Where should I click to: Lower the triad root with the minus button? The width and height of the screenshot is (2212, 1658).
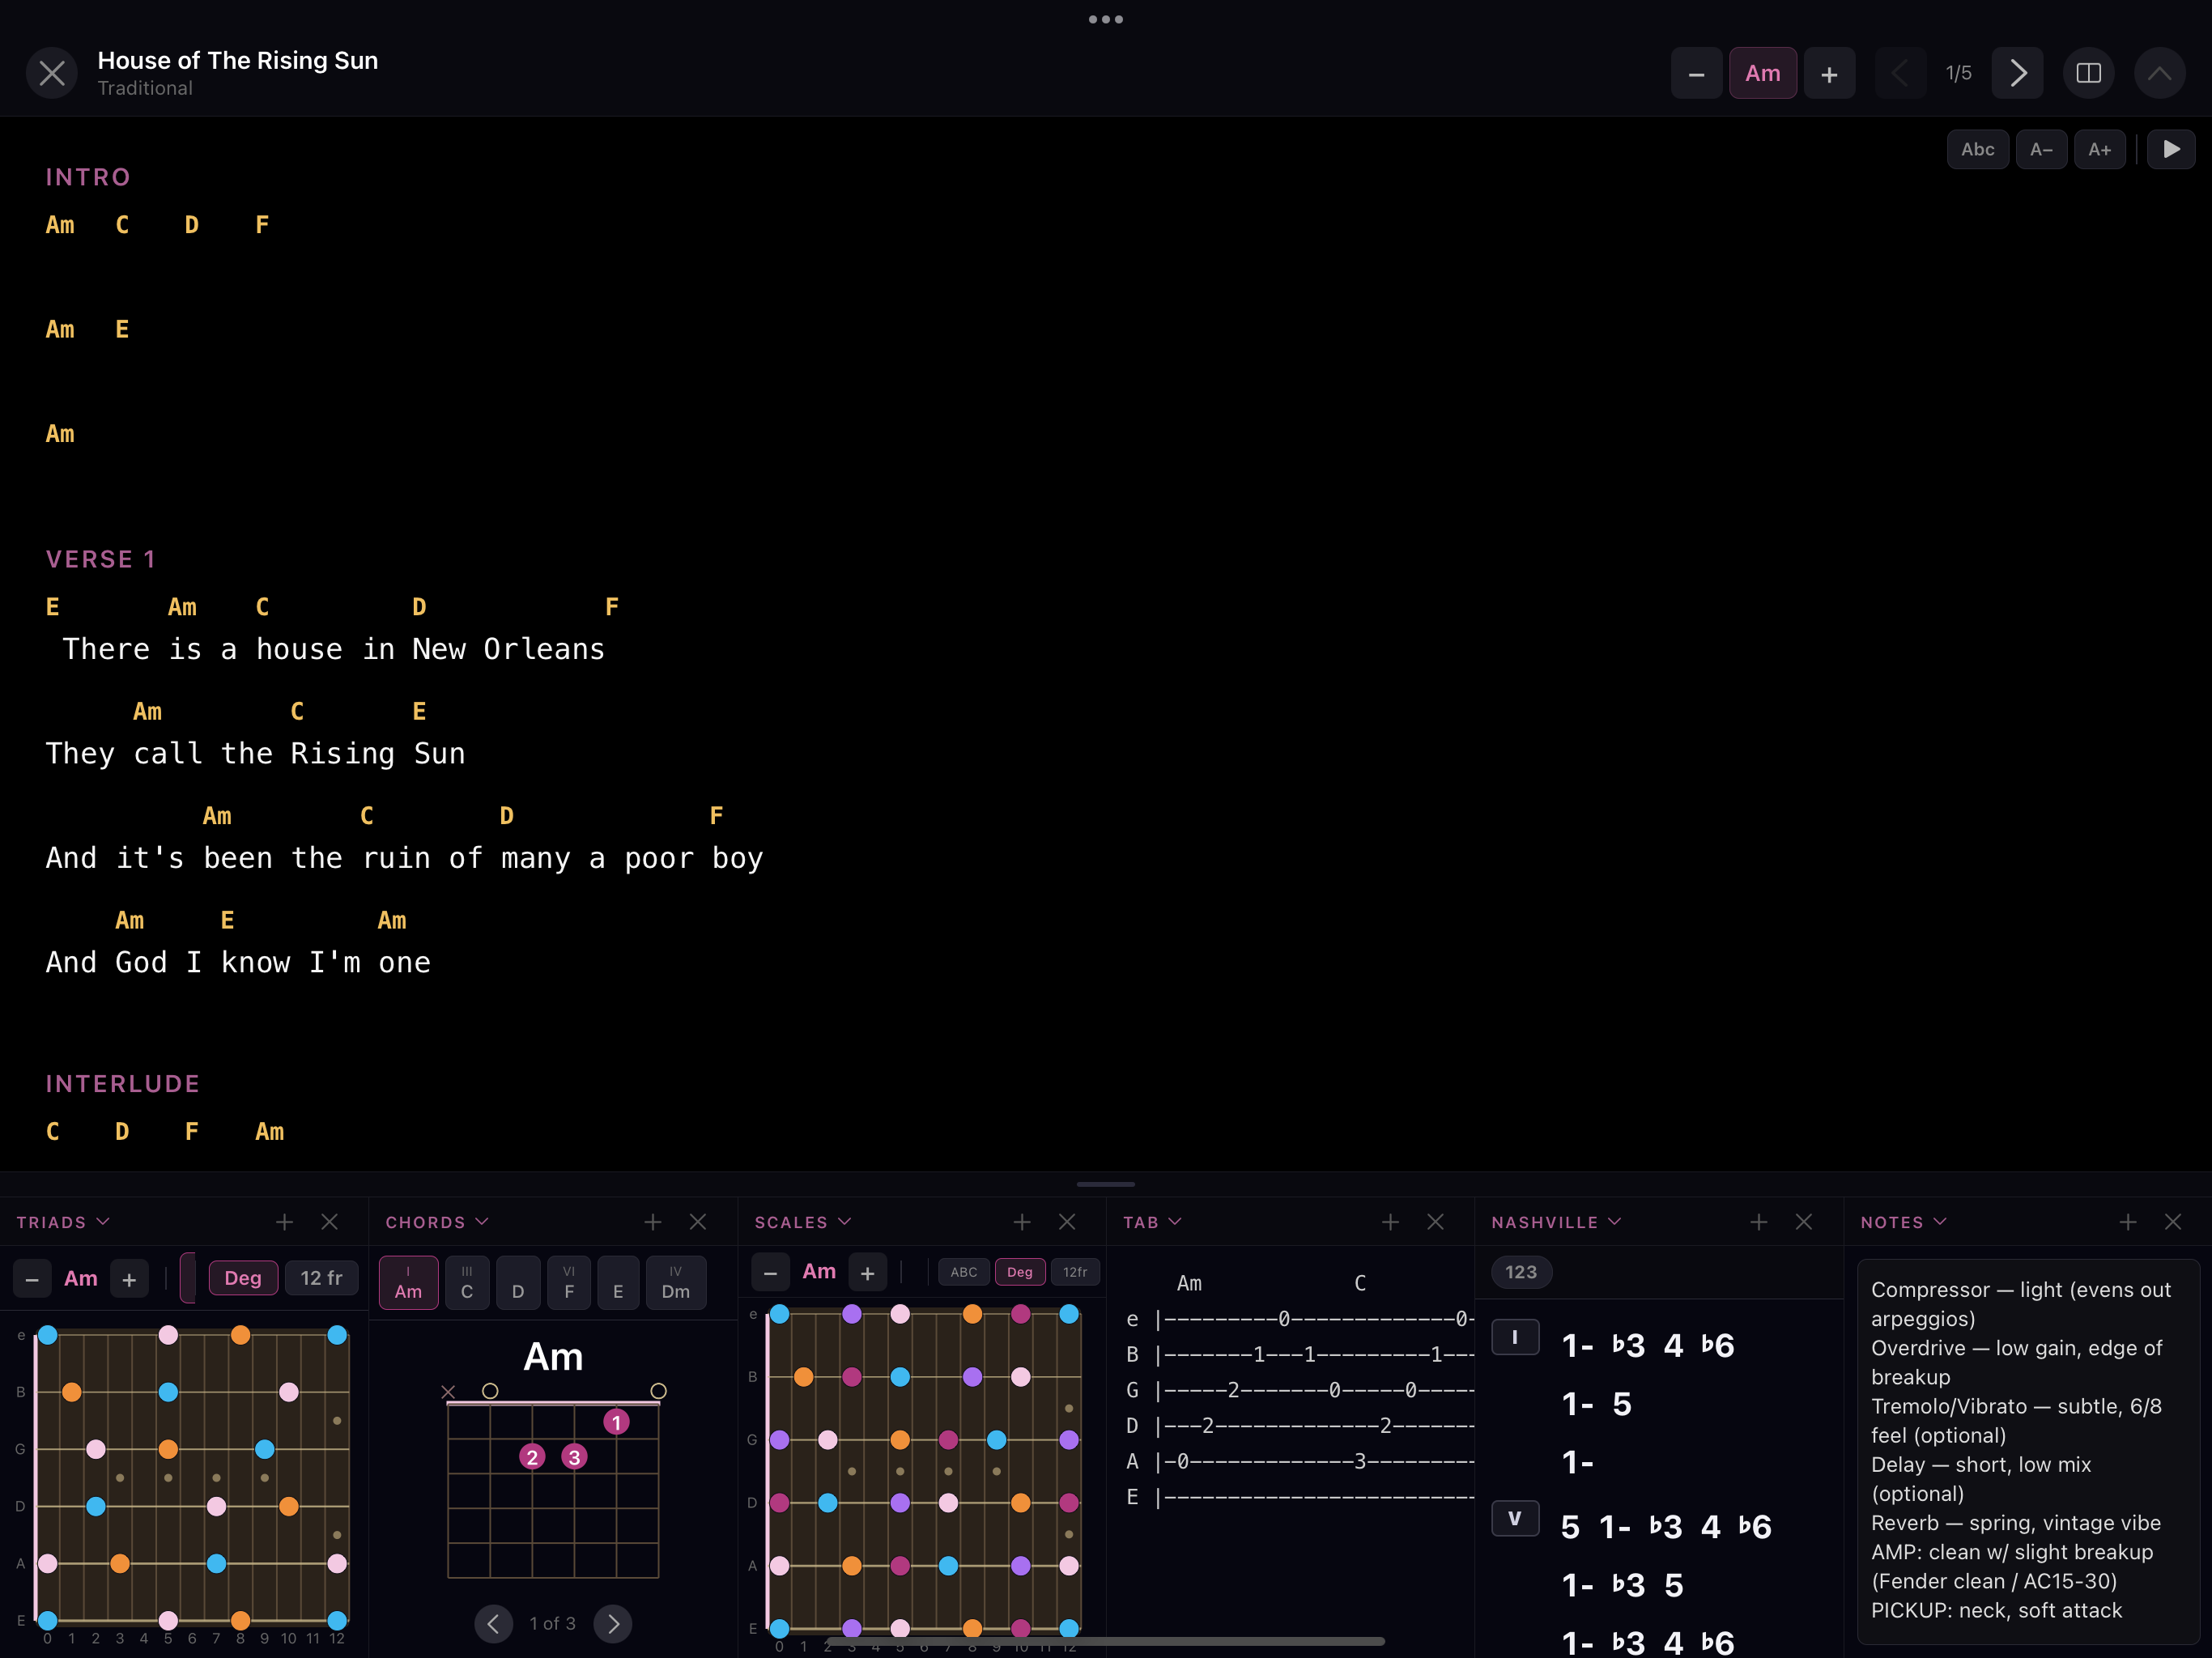tap(32, 1279)
